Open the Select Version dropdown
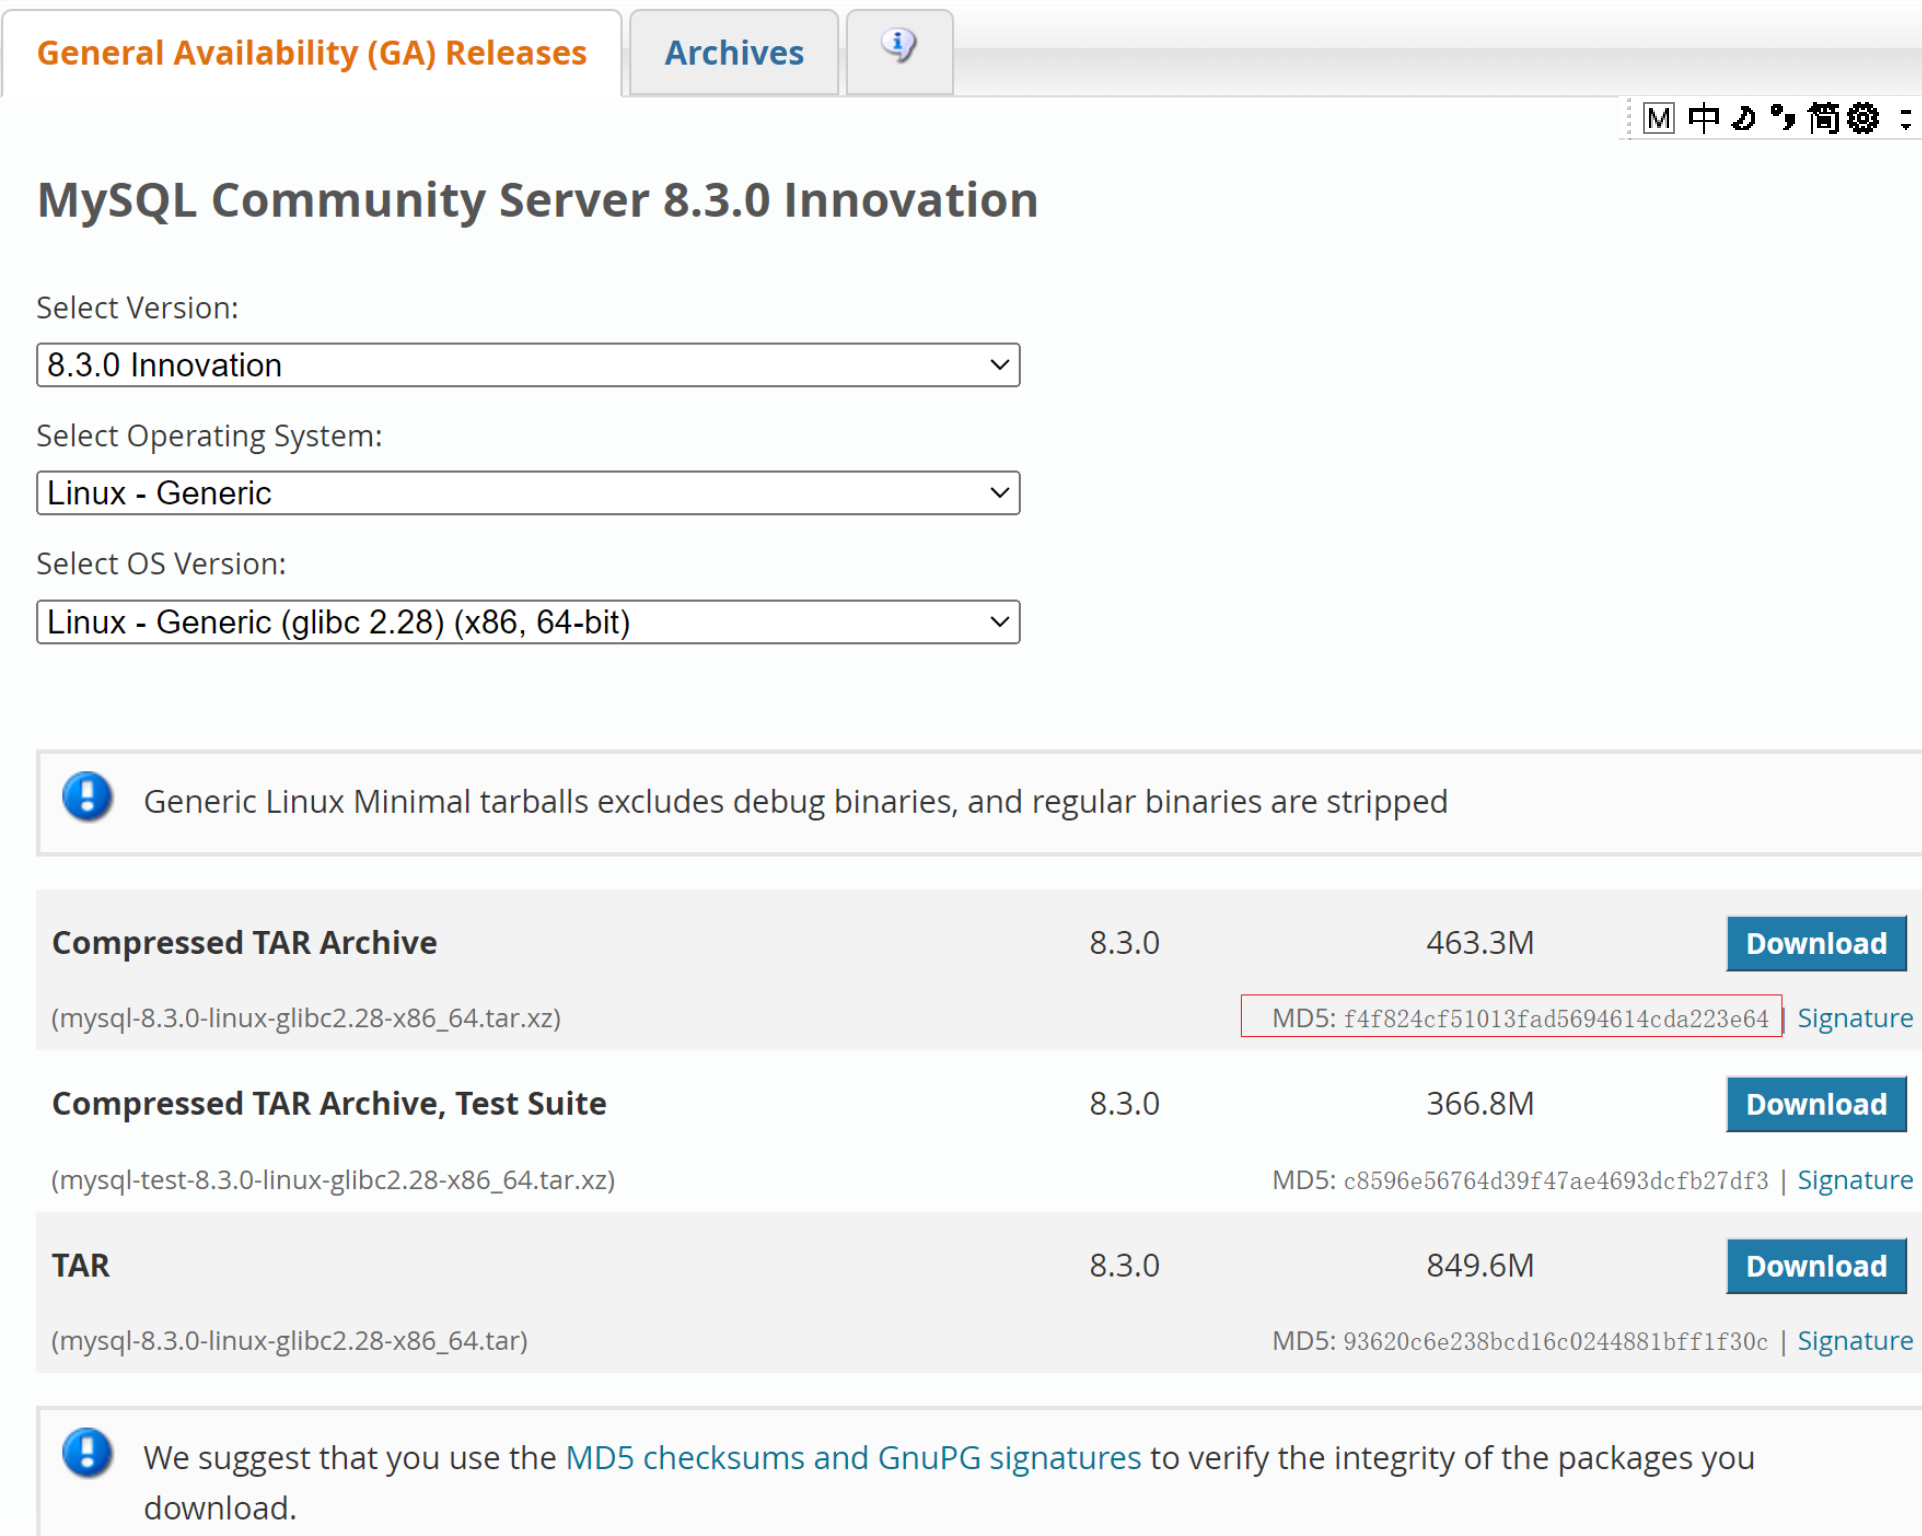This screenshot has height=1536, width=1922. tap(528, 365)
